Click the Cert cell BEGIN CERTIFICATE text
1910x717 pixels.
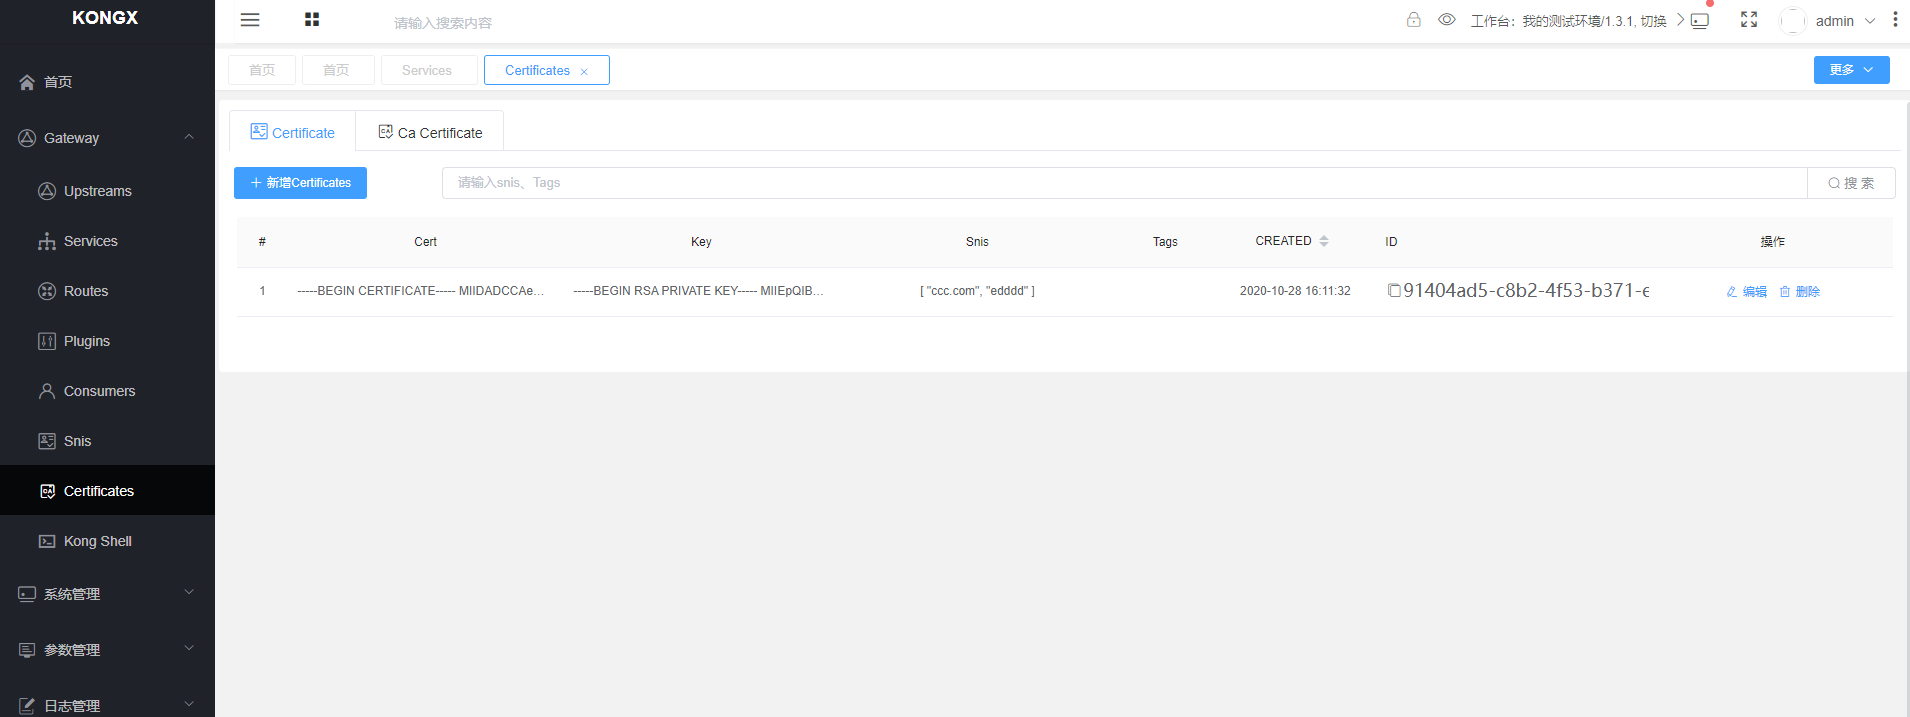point(421,291)
